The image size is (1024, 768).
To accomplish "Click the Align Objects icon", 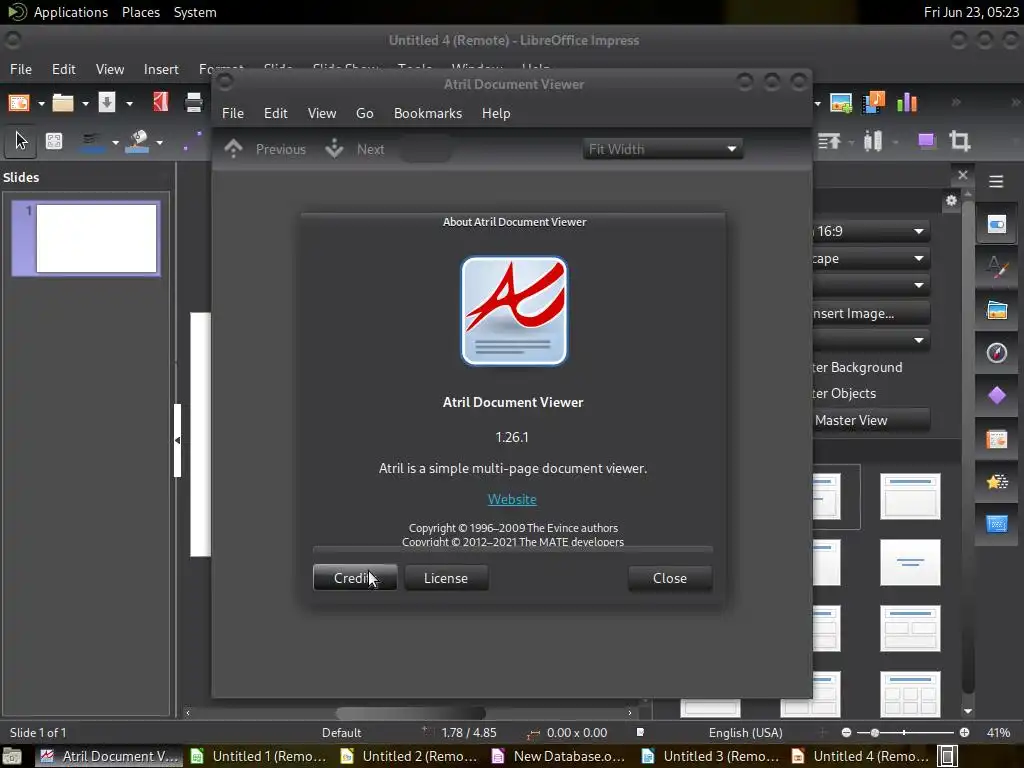I will (x=829, y=141).
